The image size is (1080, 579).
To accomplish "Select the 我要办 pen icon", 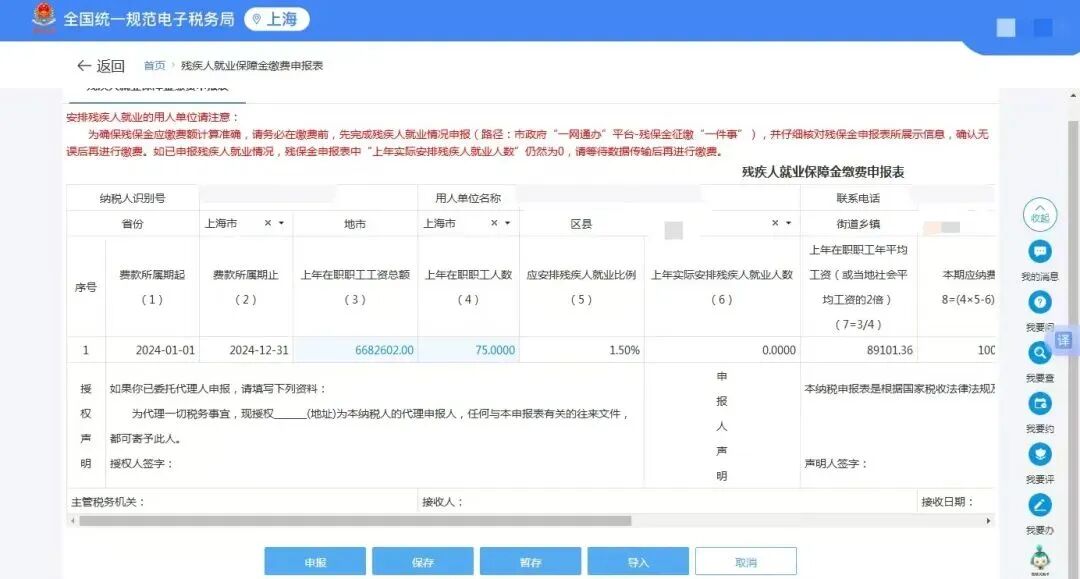I will coord(1038,507).
